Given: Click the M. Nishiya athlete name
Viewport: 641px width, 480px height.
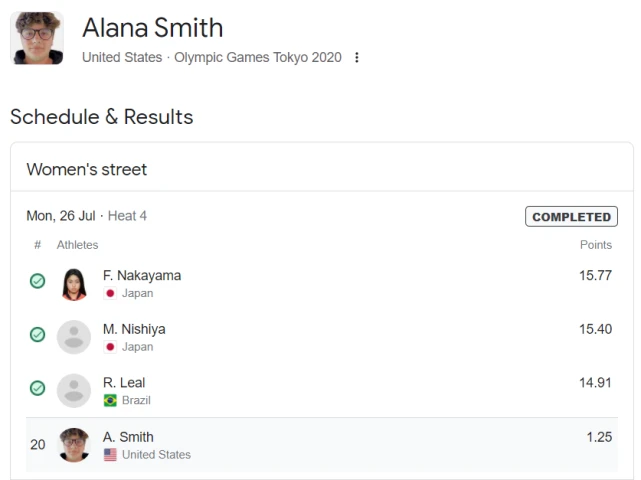Looking at the screenshot, I should tap(134, 329).
